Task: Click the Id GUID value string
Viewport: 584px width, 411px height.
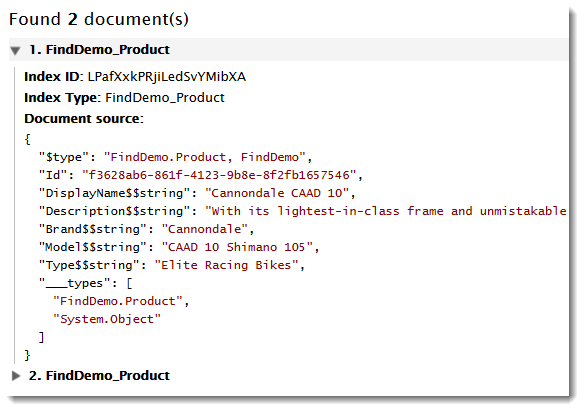Action: [x=219, y=175]
